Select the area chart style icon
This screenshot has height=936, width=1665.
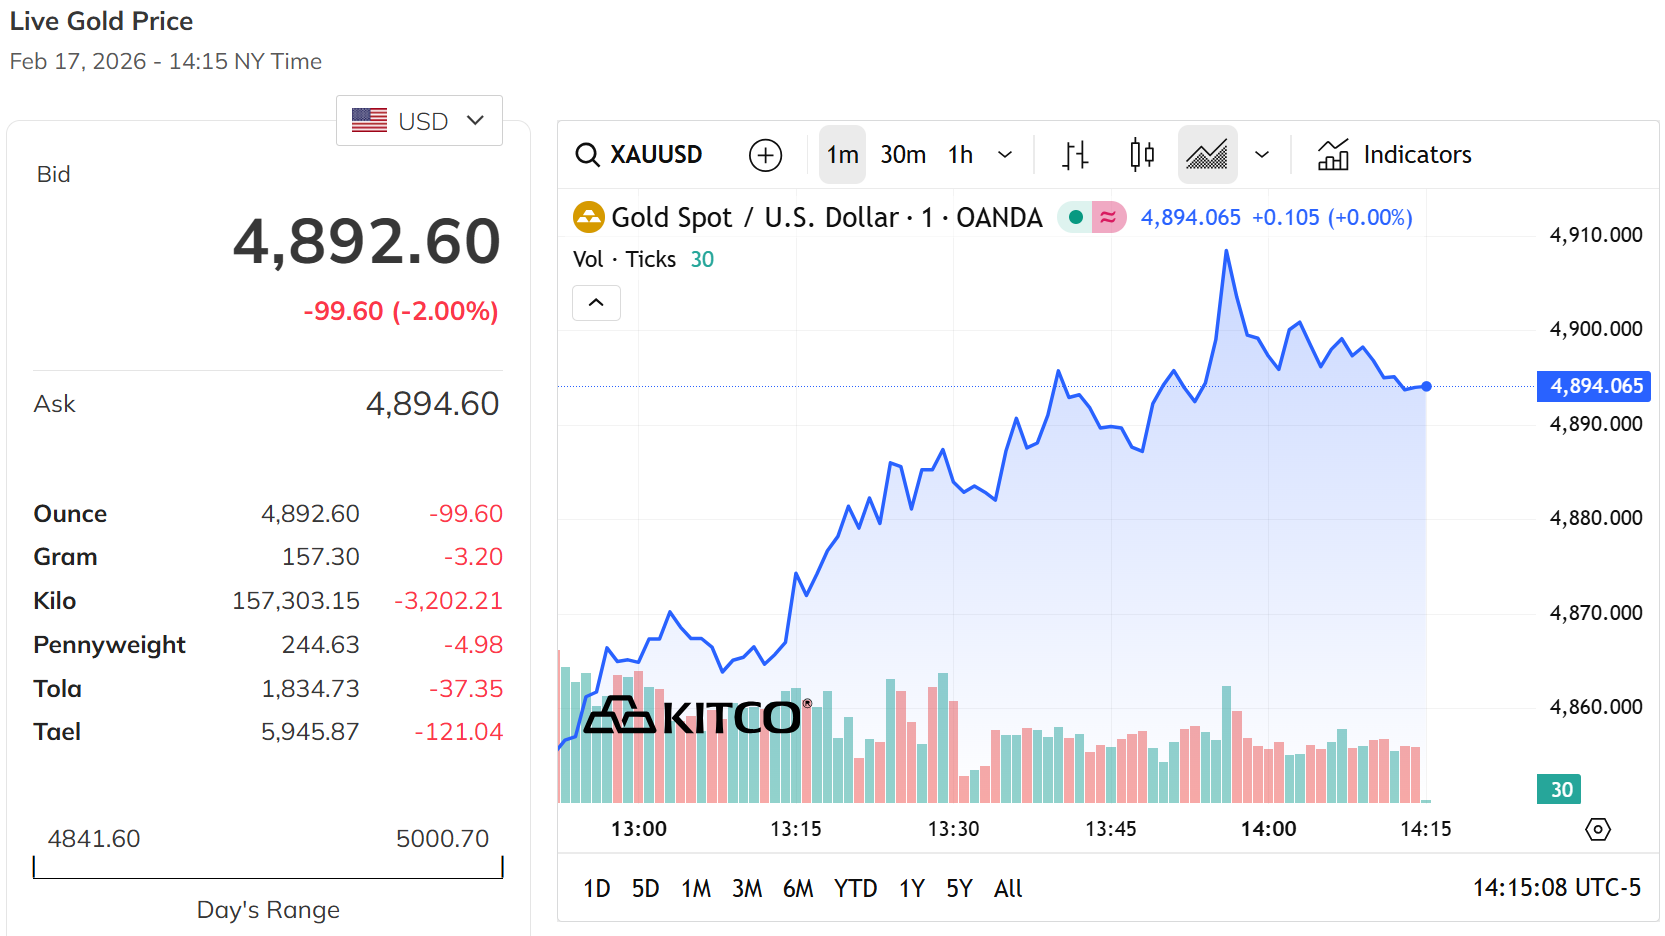(x=1207, y=154)
